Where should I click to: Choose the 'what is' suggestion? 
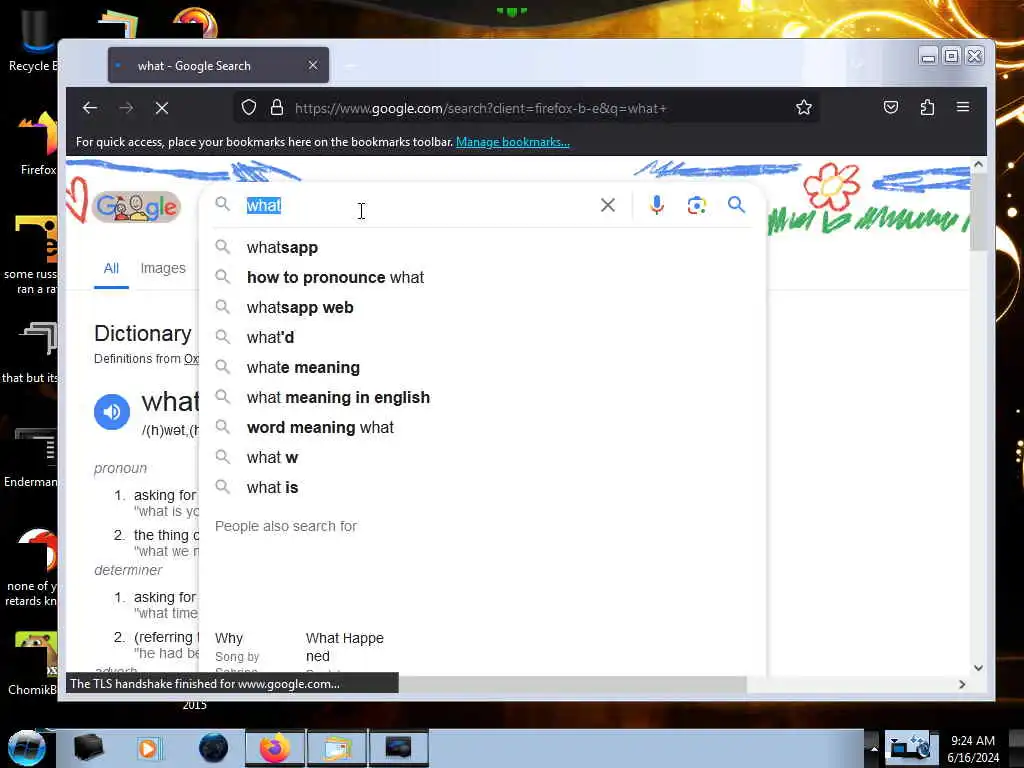[482, 488]
